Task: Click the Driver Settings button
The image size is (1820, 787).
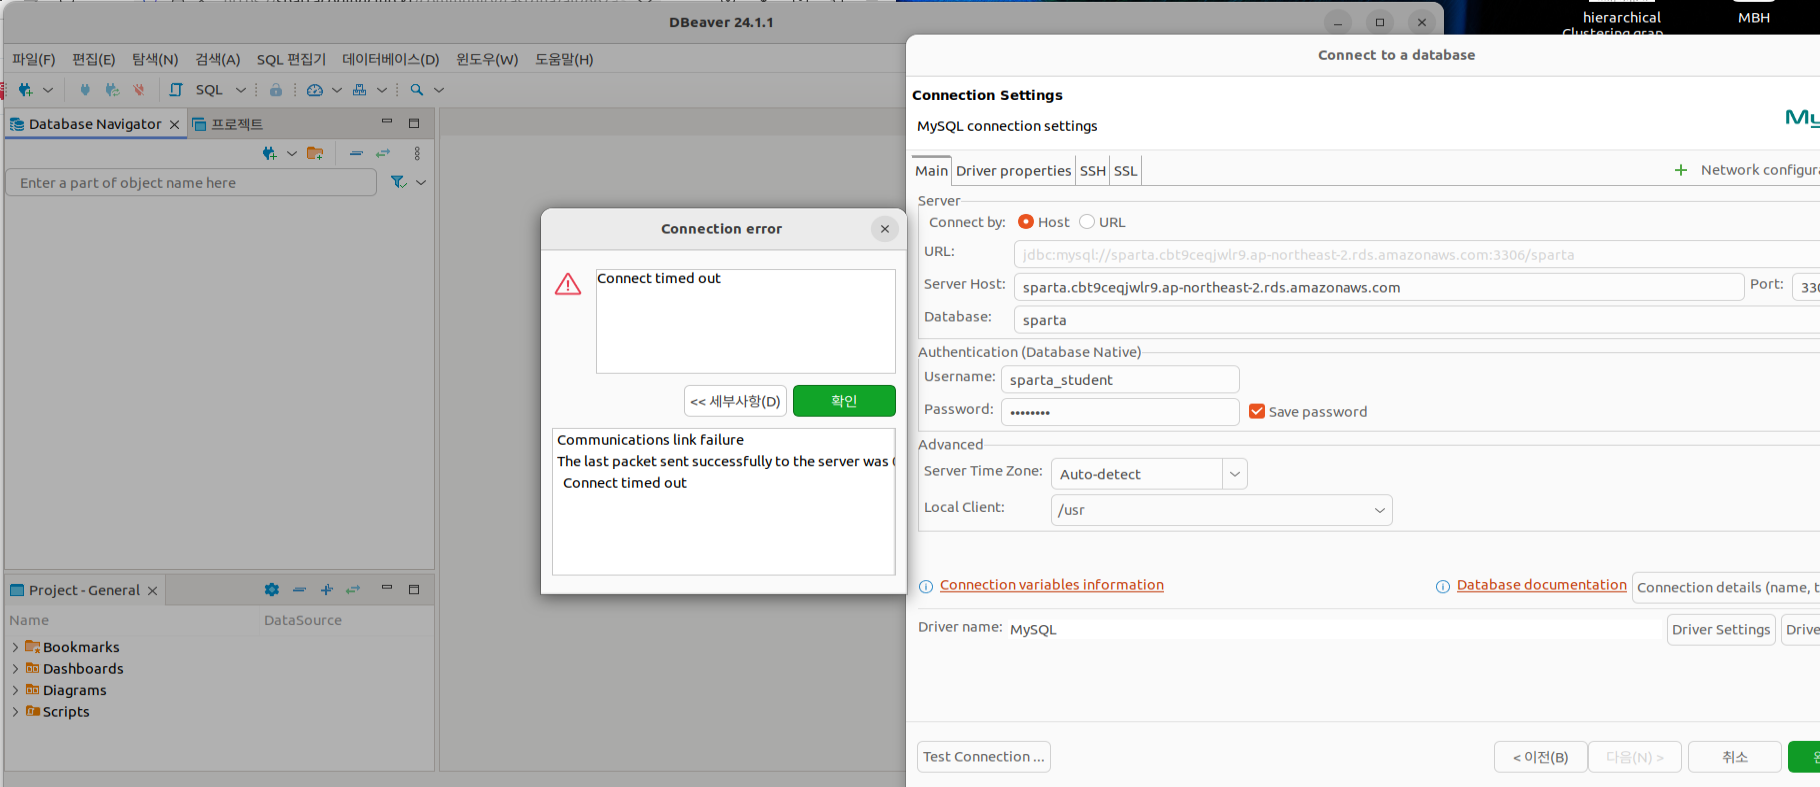Action: pos(1721,630)
